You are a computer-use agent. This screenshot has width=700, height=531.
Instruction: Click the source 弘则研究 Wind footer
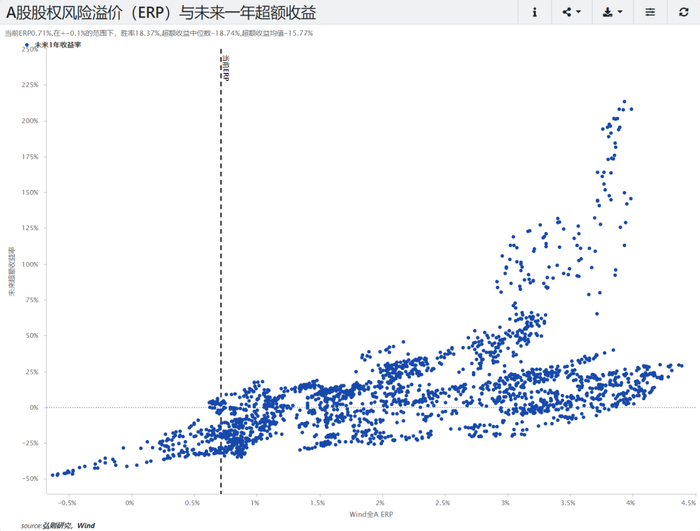[58, 525]
